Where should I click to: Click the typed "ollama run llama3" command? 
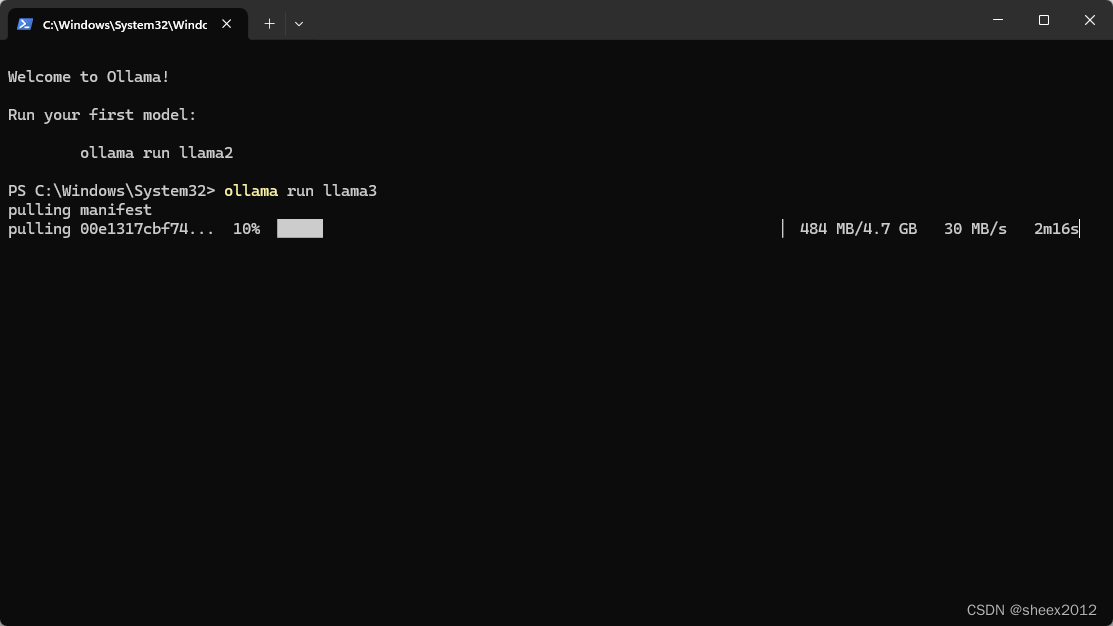(300, 191)
